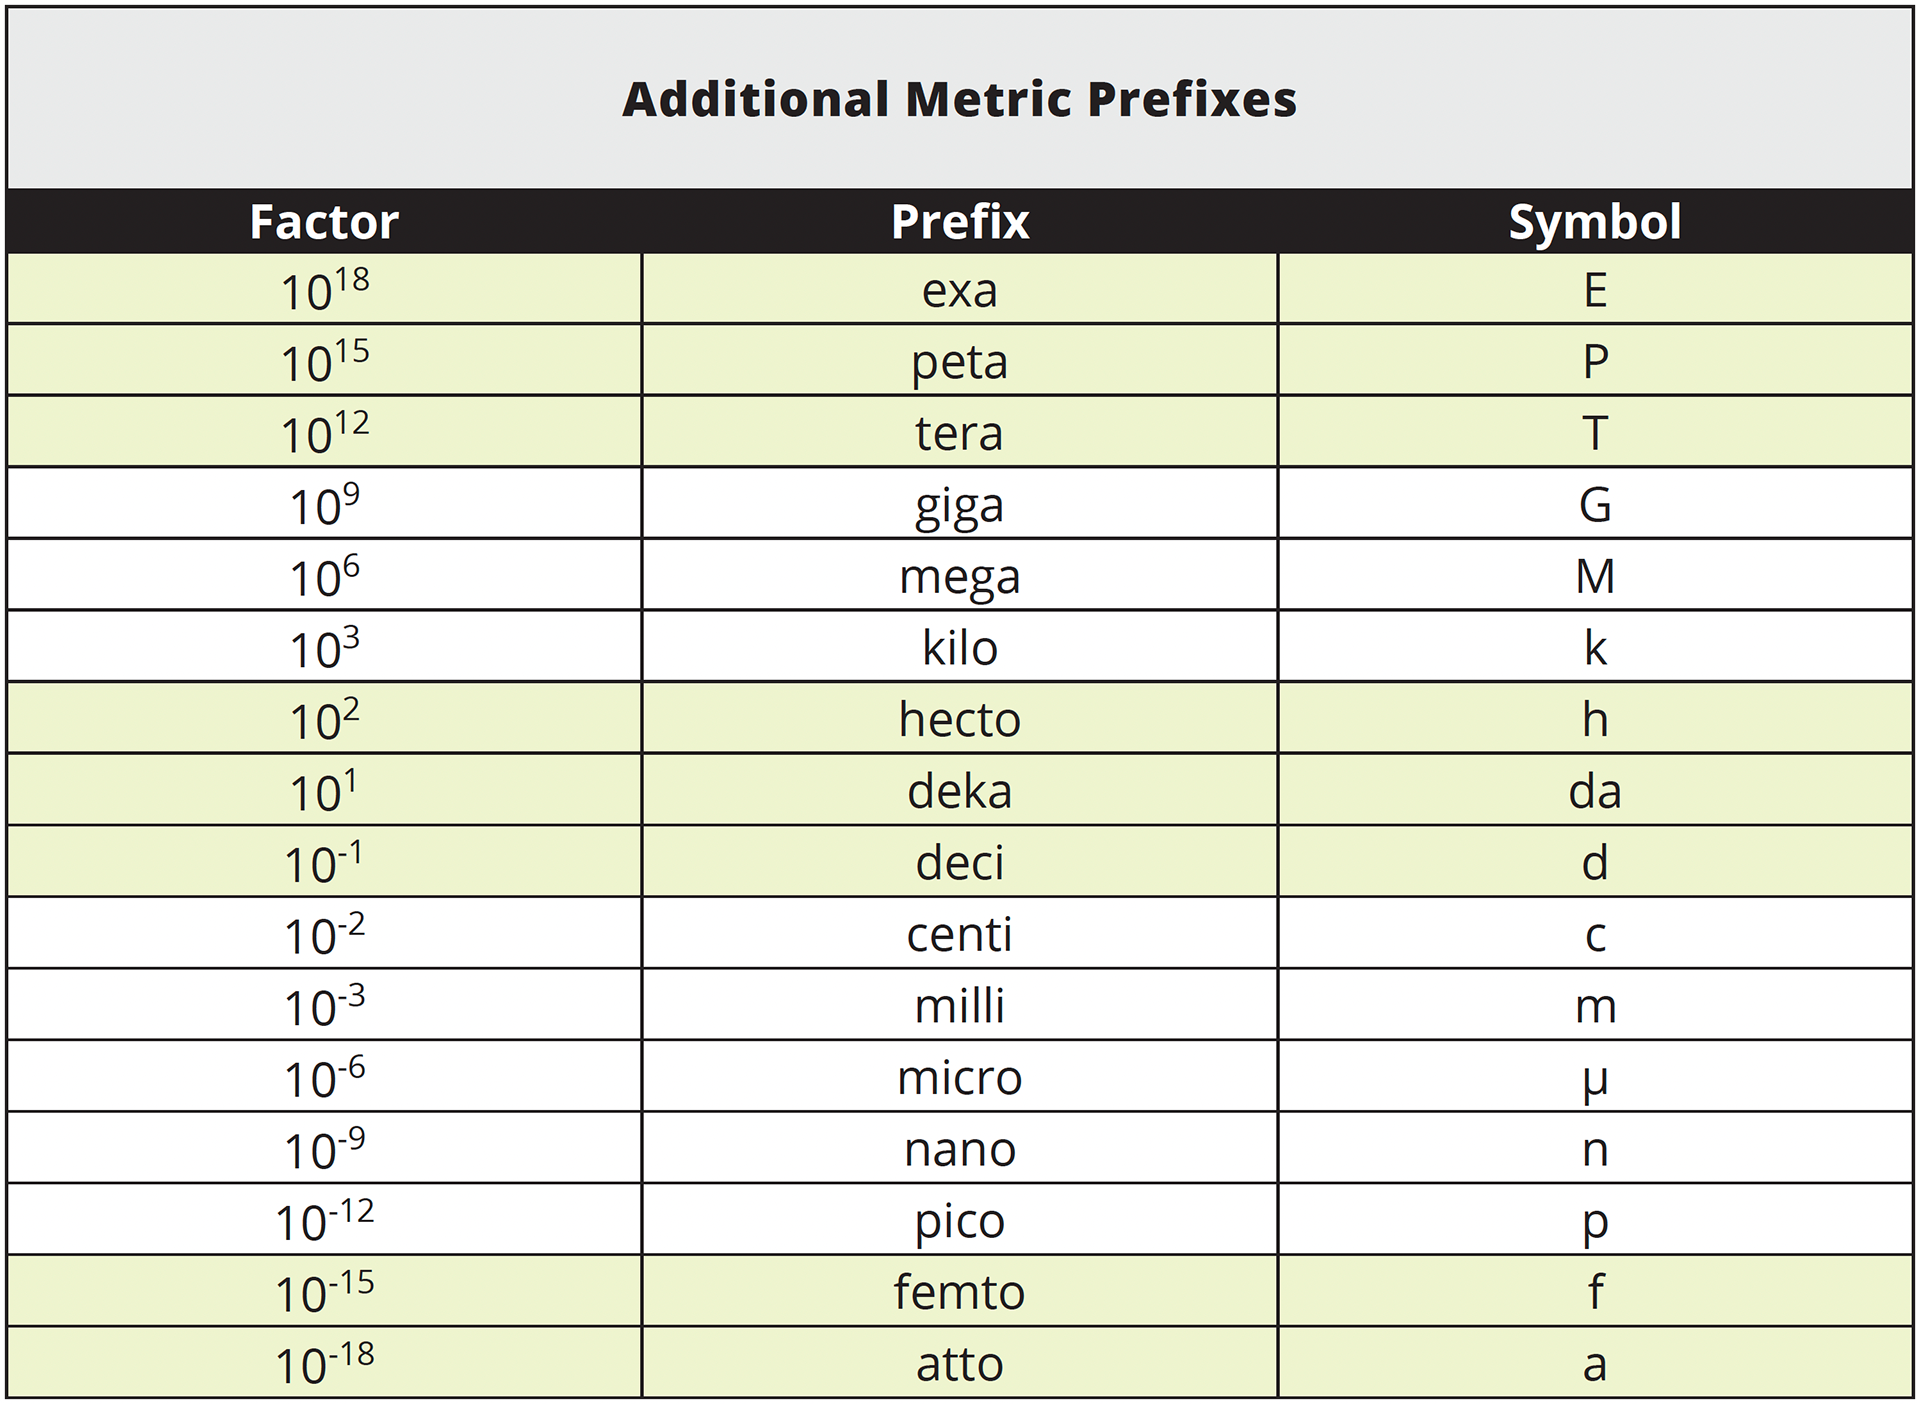Screen dimensions: 1920x1404
Task: Click the exa prefix cell
Action: pos(960,291)
